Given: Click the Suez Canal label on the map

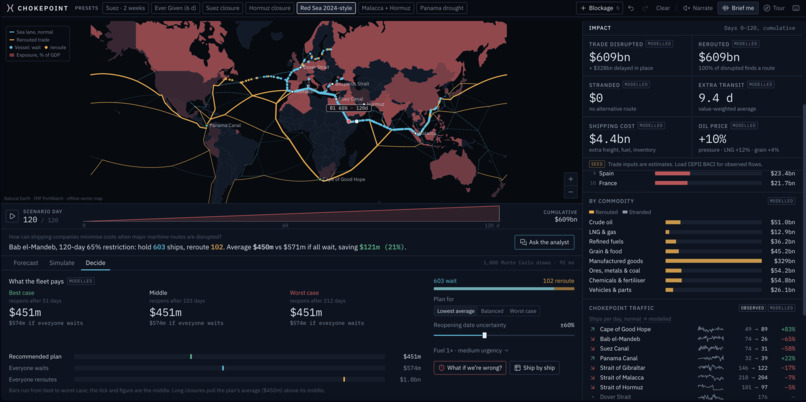Looking at the screenshot, I should click(351, 99).
